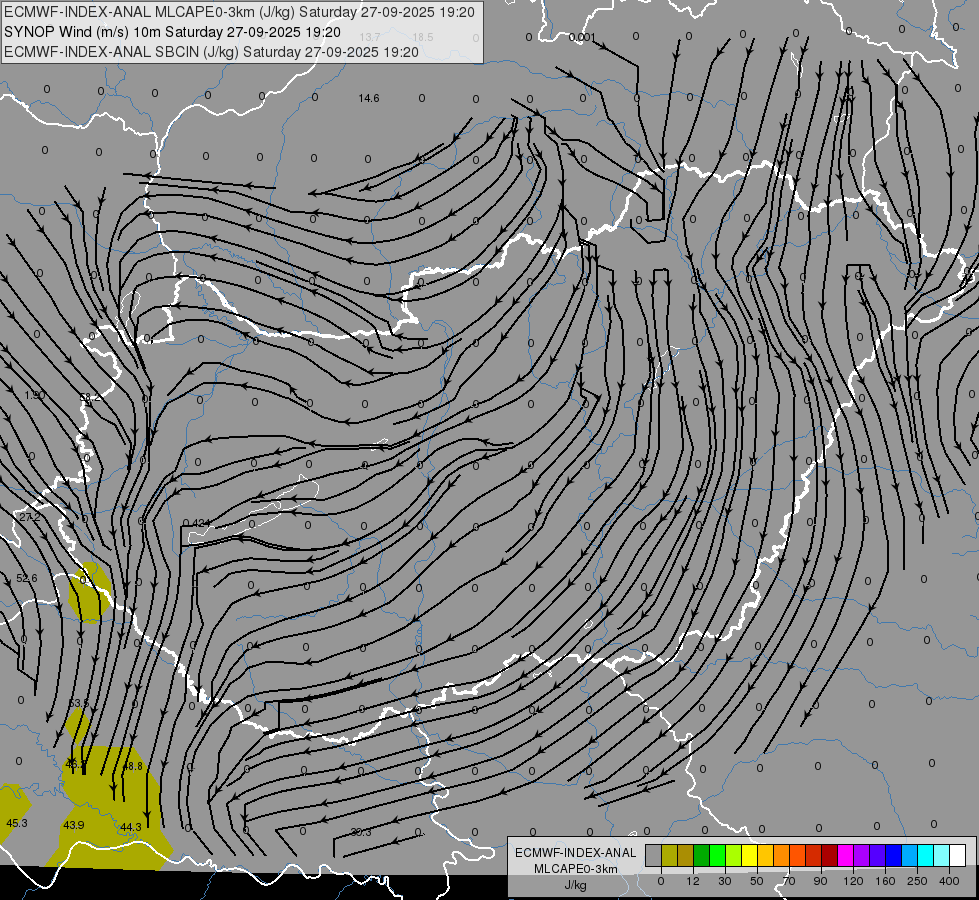This screenshot has width=979, height=900.
Task: Click the cyan legend swatch
Action: point(925,855)
